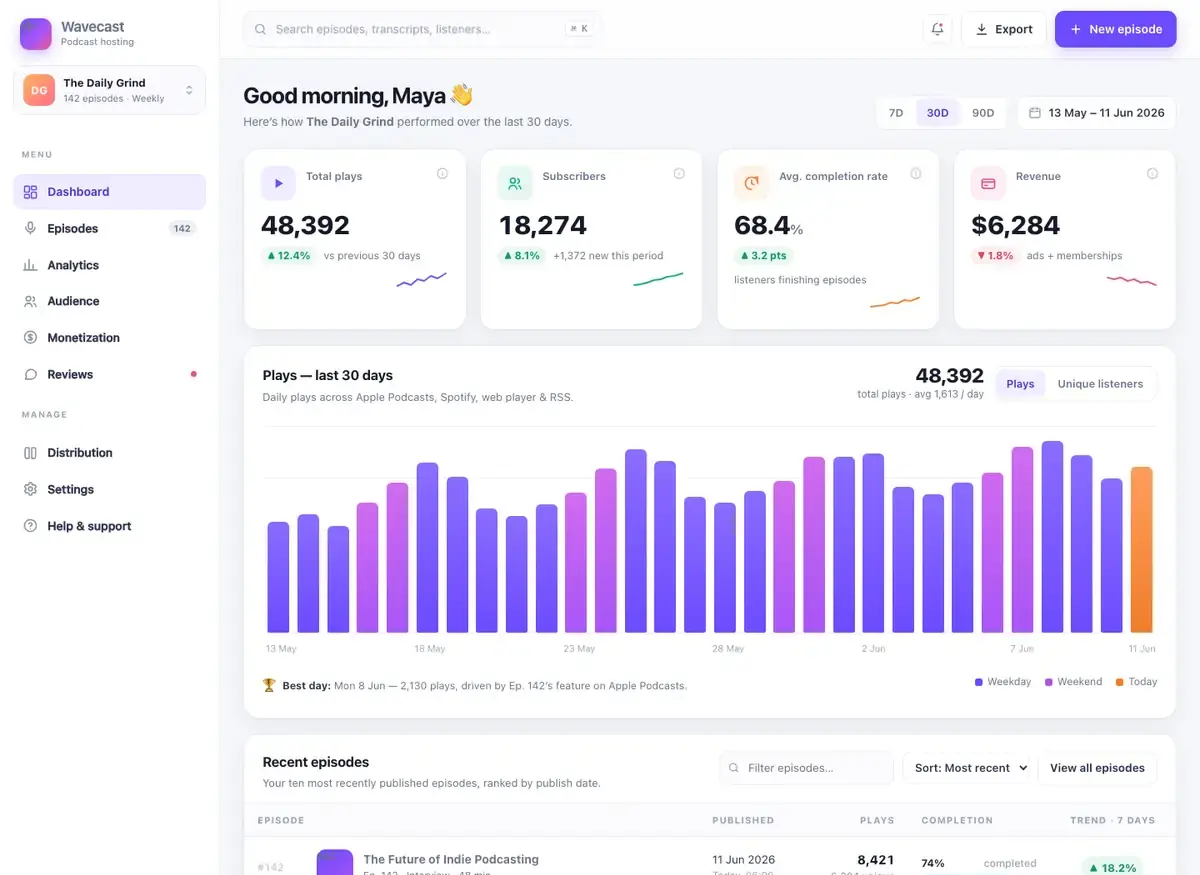The width and height of the screenshot is (1200, 875).
Task: Click the search magnifier icon
Action: (x=260, y=29)
